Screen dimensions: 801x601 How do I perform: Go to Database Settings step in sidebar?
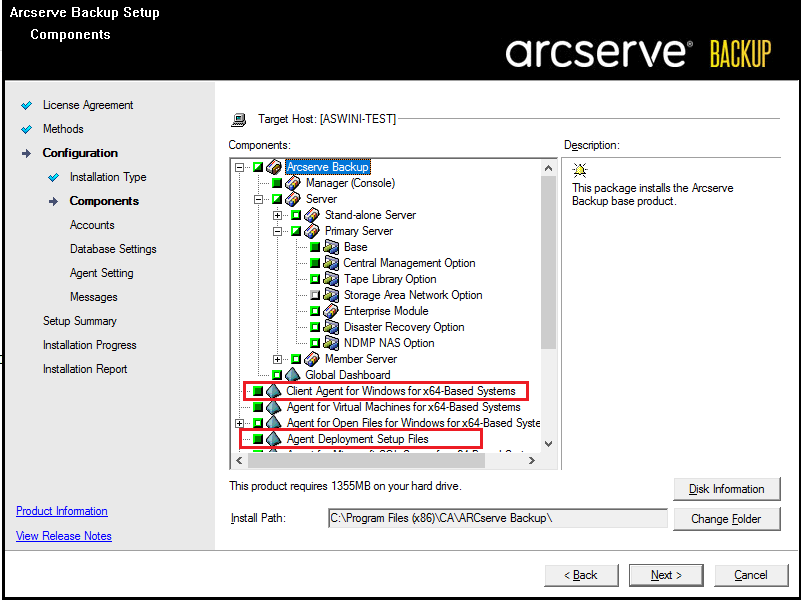click(x=113, y=249)
